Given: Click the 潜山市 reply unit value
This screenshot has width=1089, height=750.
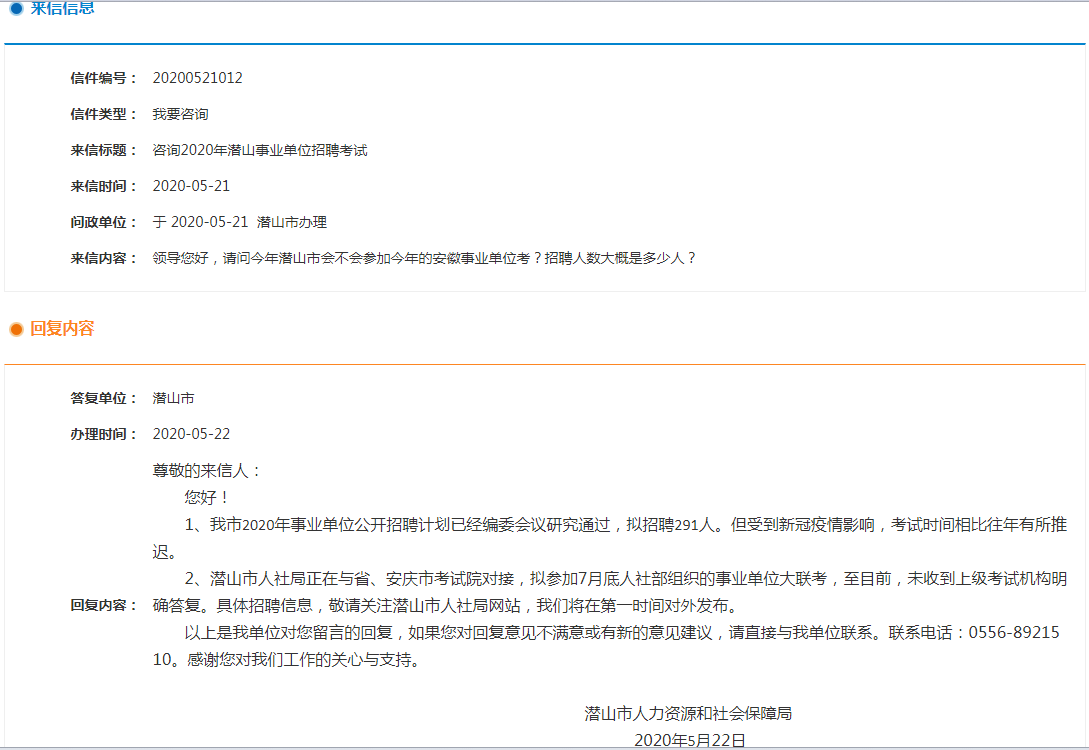Looking at the screenshot, I should [173, 398].
